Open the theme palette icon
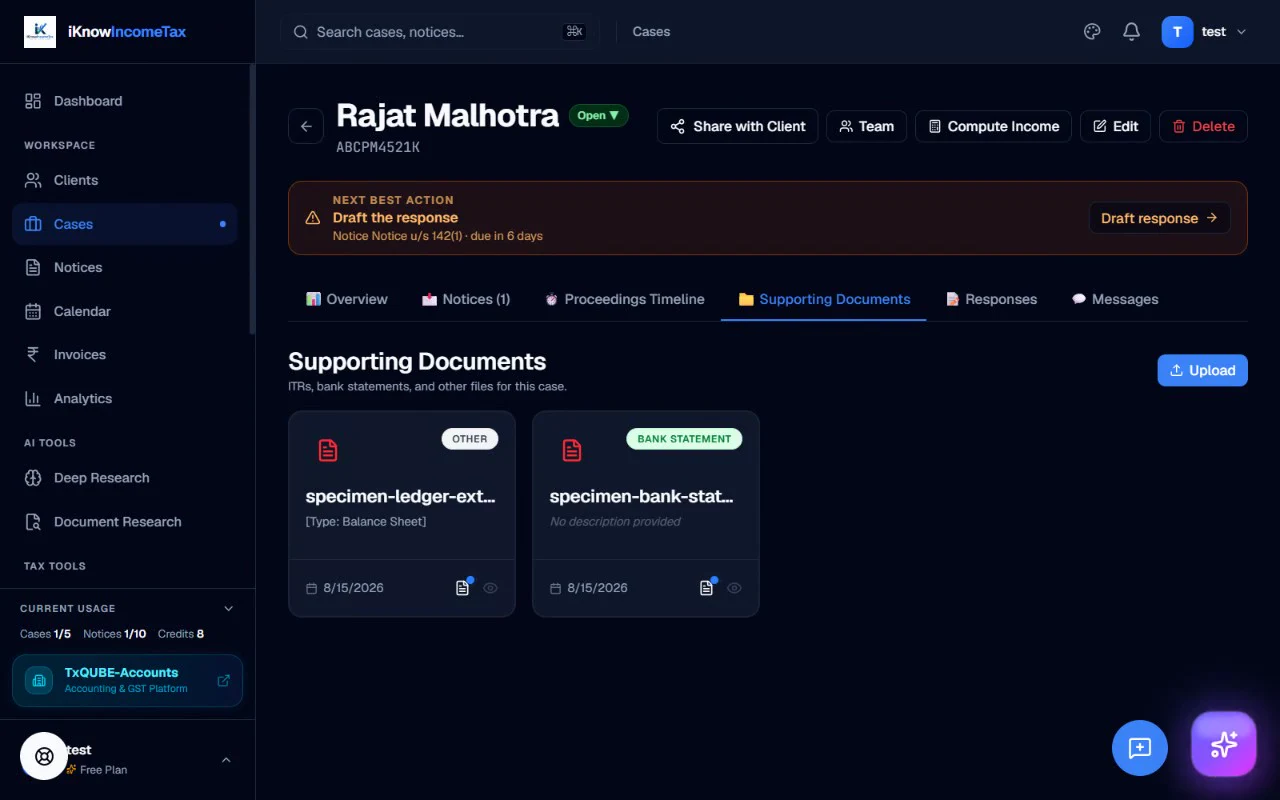This screenshot has width=1280, height=800. (x=1092, y=32)
